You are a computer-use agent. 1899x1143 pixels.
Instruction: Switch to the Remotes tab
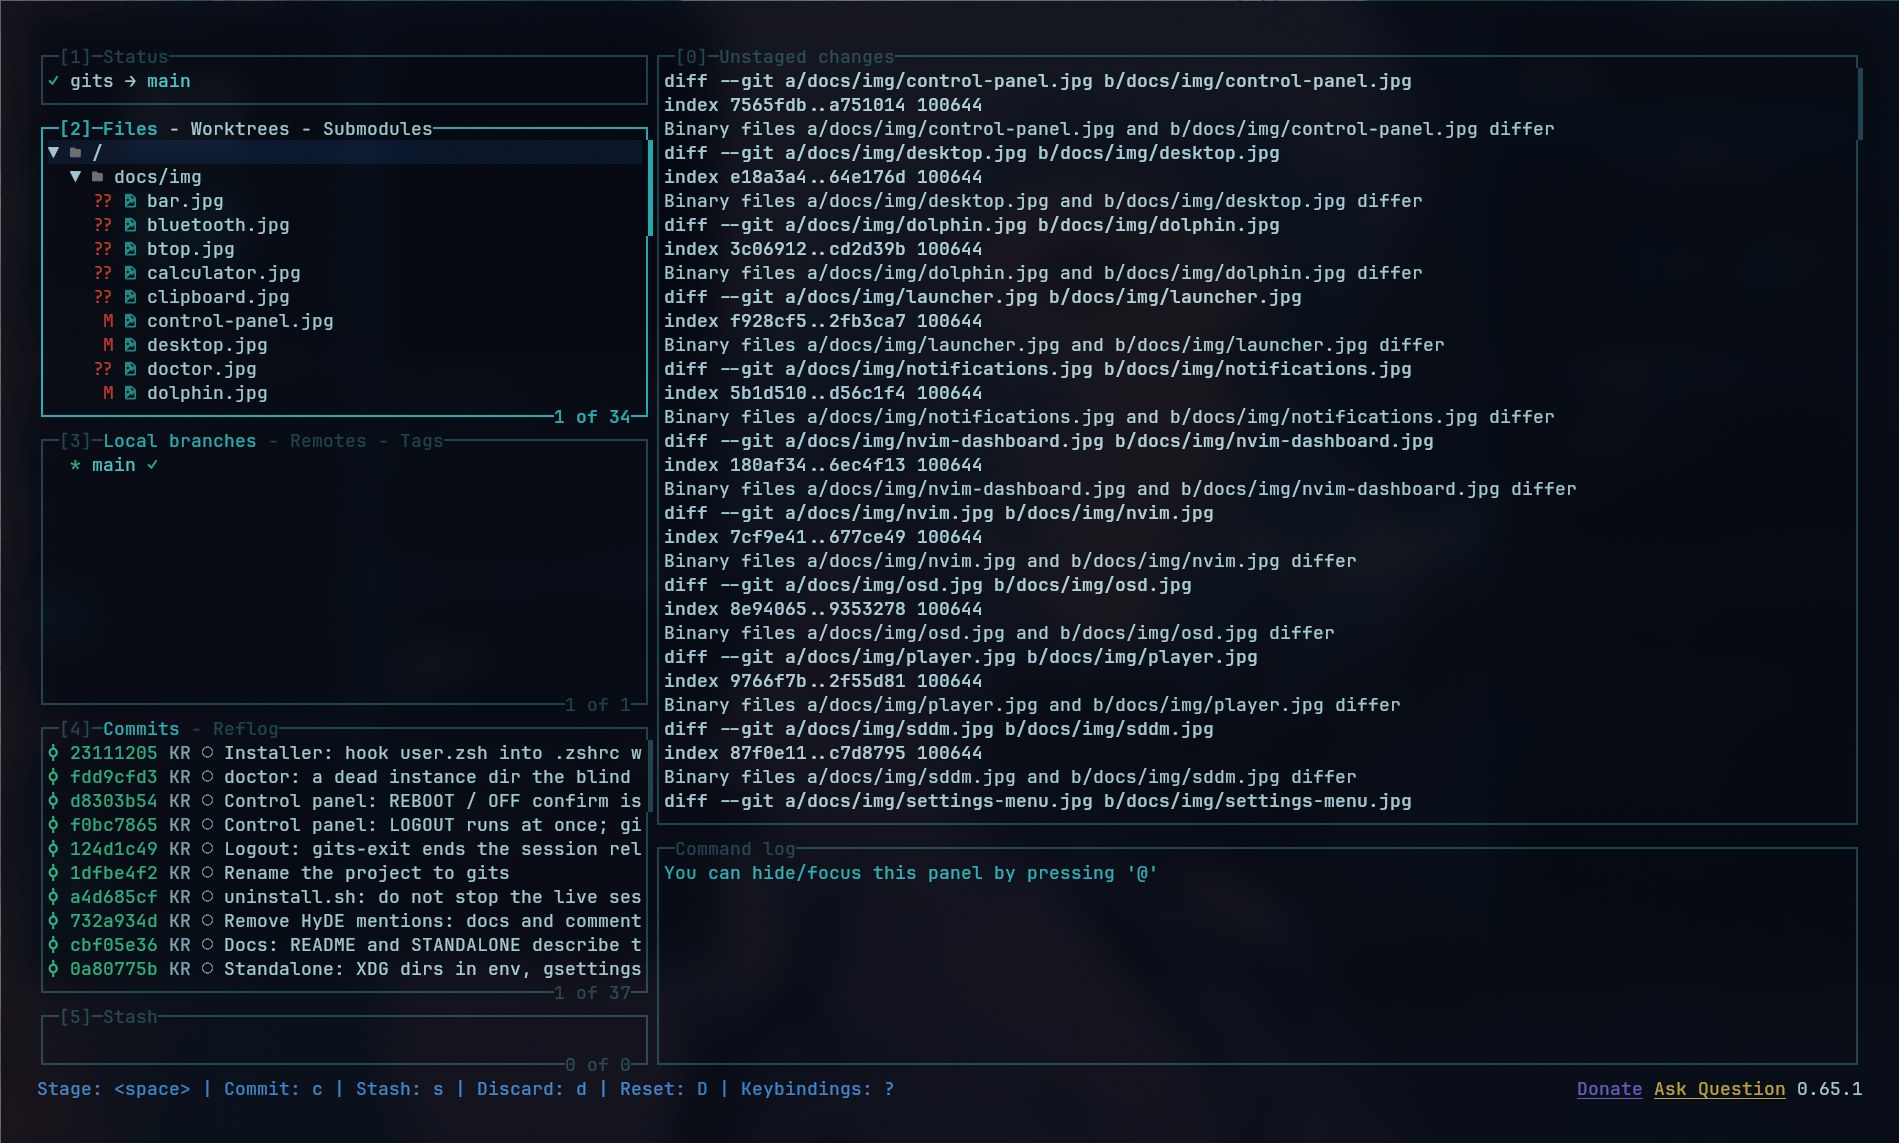pyautogui.click(x=328, y=441)
